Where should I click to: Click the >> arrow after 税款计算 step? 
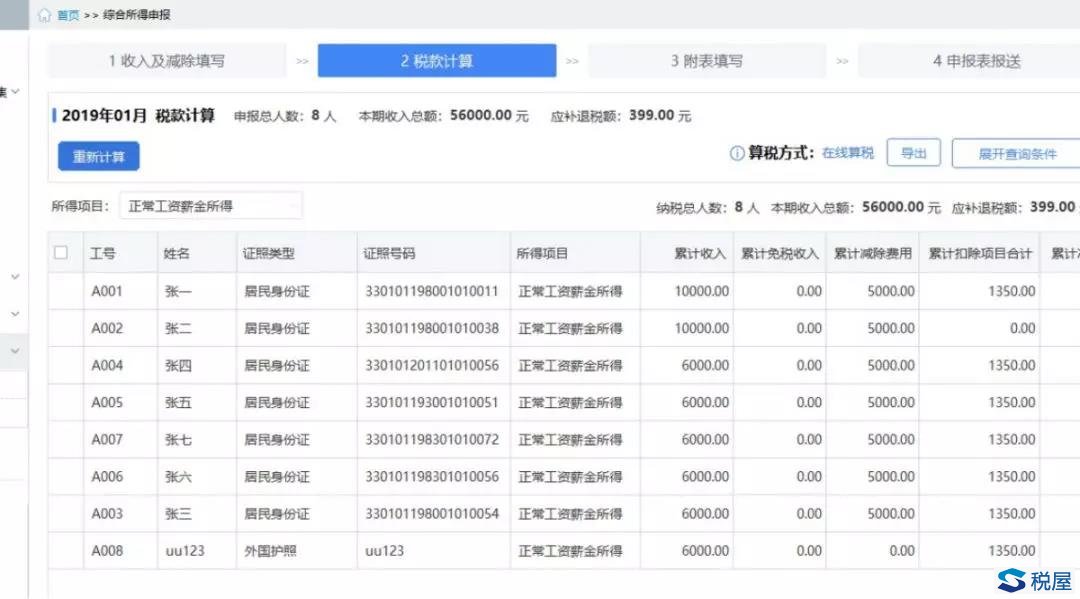(572, 61)
